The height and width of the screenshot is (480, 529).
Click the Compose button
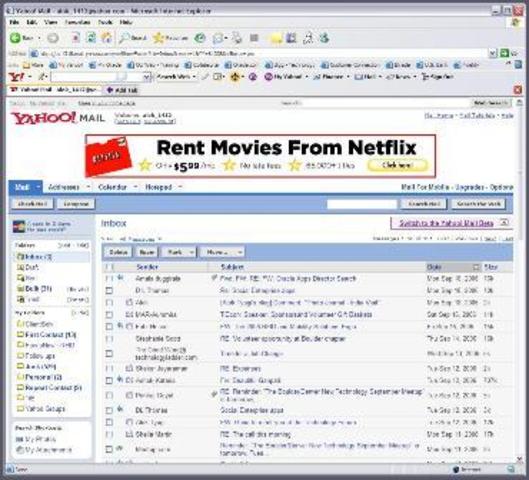click(x=76, y=204)
